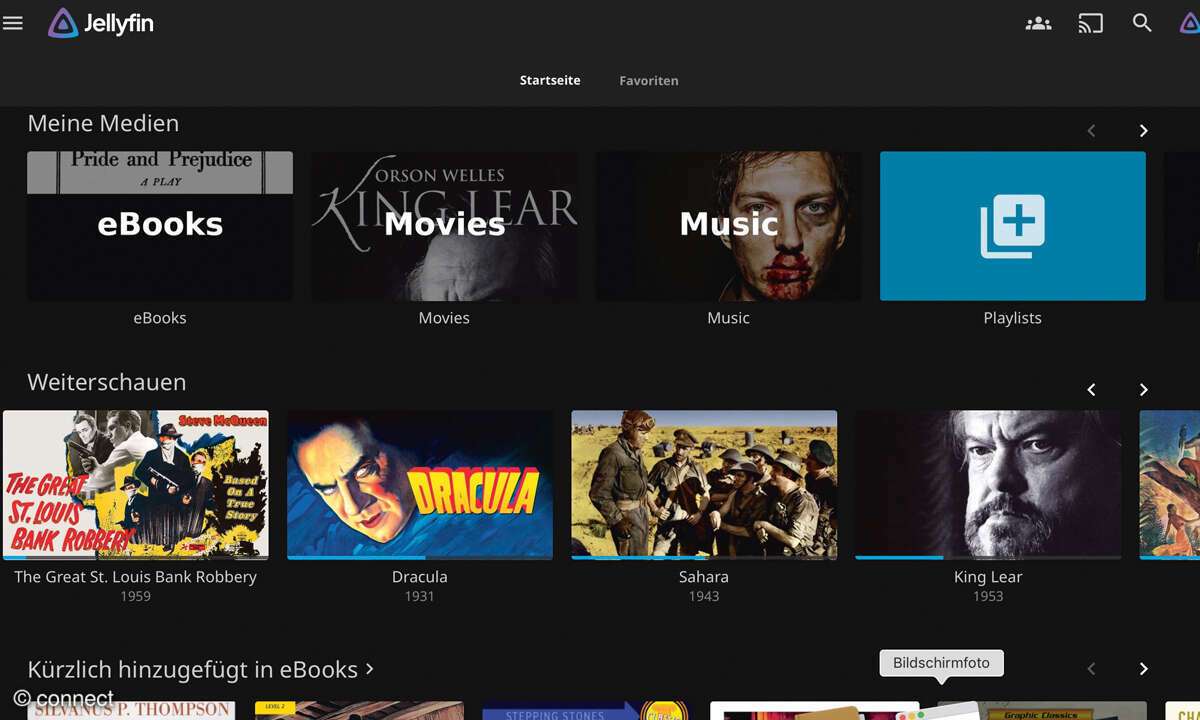Click the Music label under the card
Viewport: 1200px width, 720px height.
coord(728,318)
